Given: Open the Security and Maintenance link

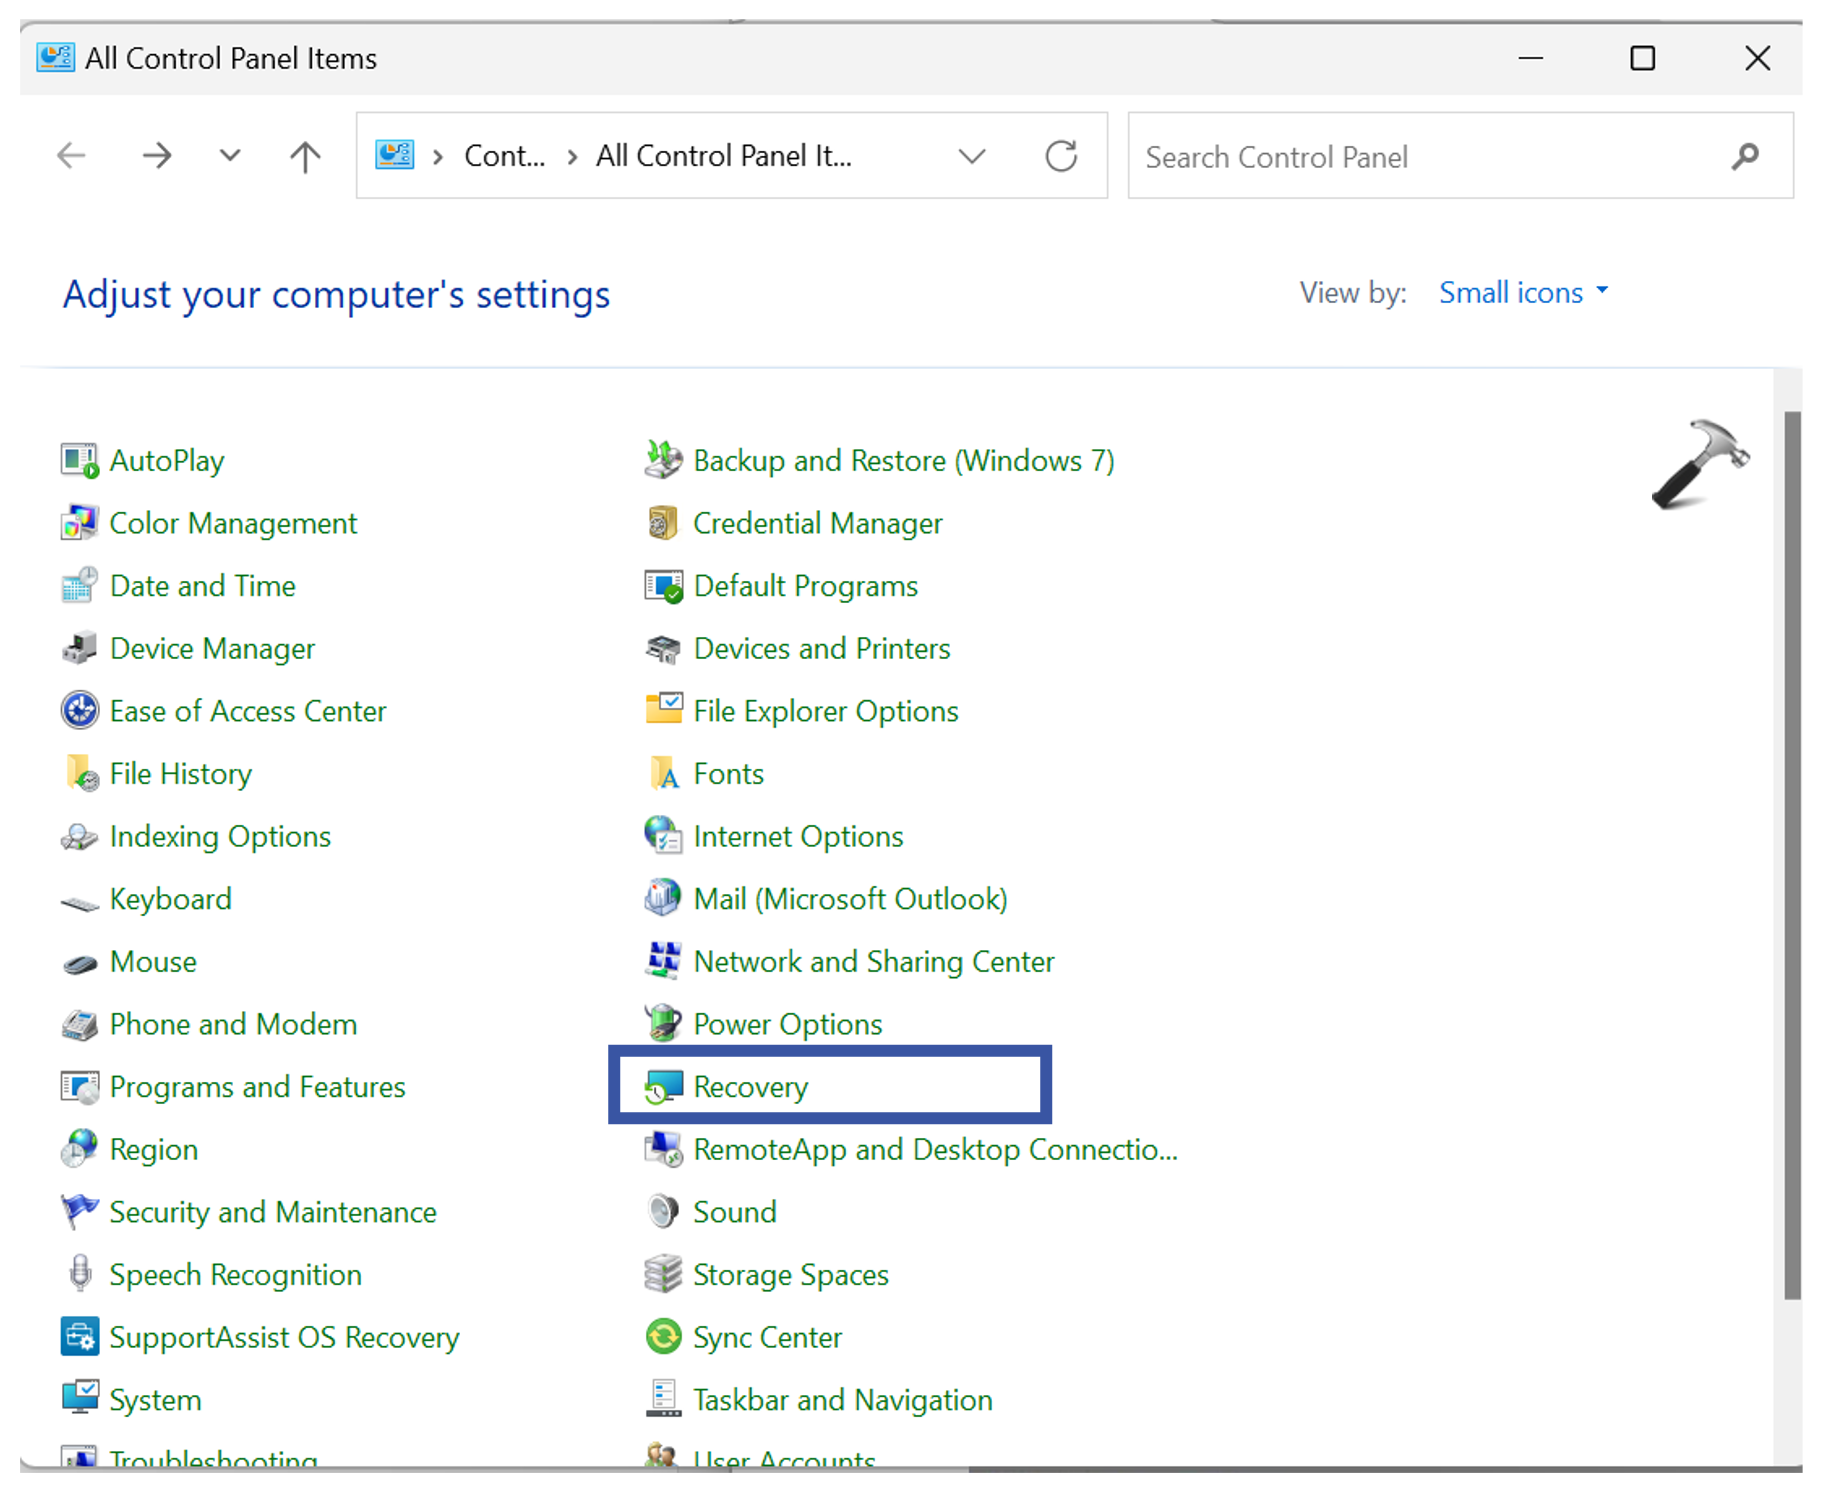Looking at the screenshot, I should point(272,1212).
